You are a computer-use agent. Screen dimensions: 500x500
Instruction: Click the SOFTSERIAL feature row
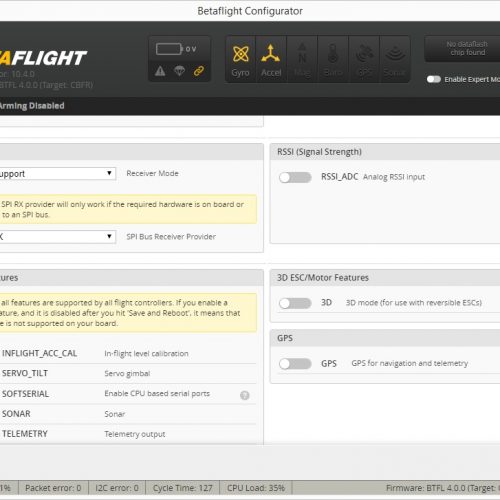128,394
